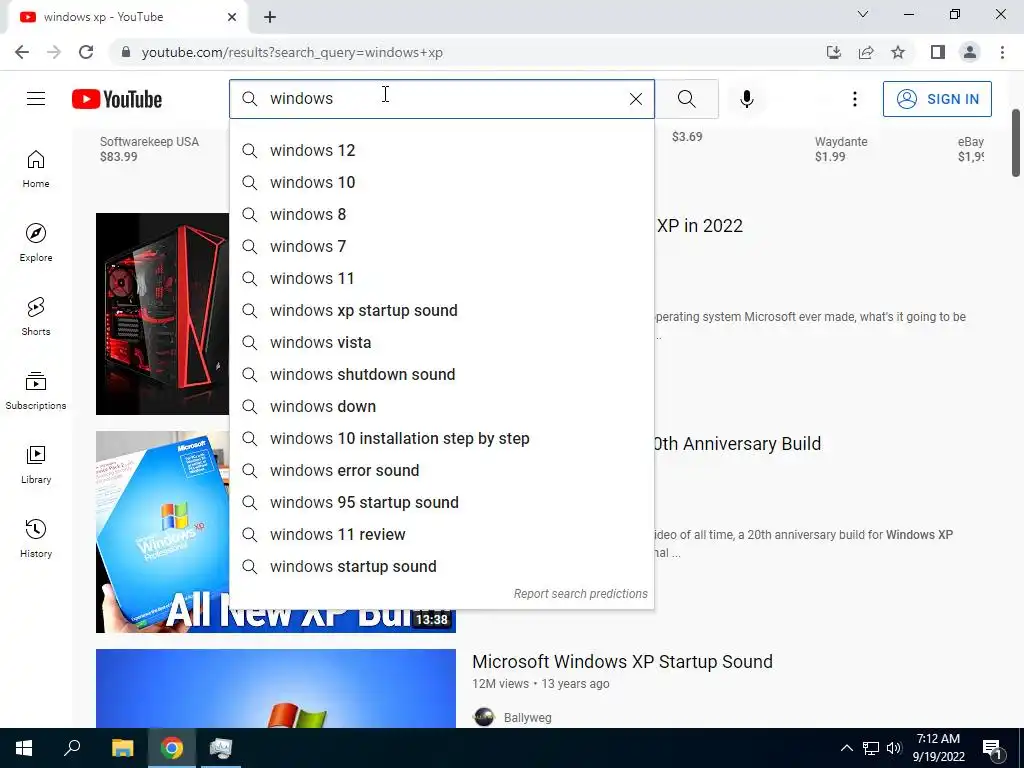Open the volume control in tray
The height and width of the screenshot is (768, 1024).
coord(893,748)
